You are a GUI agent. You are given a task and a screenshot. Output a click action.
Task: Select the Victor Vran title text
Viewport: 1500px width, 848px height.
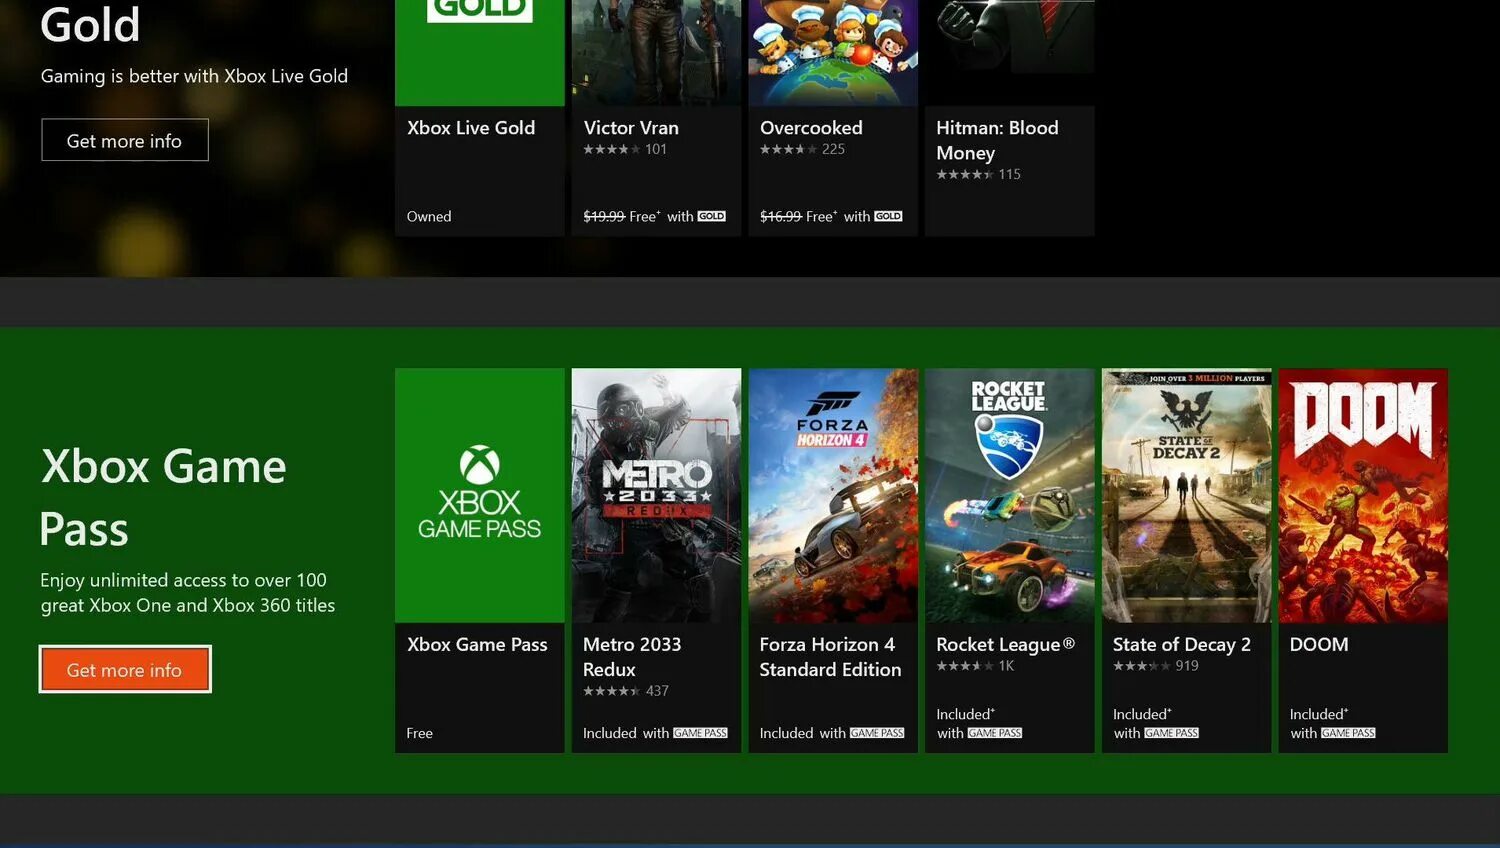pyautogui.click(x=631, y=128)
